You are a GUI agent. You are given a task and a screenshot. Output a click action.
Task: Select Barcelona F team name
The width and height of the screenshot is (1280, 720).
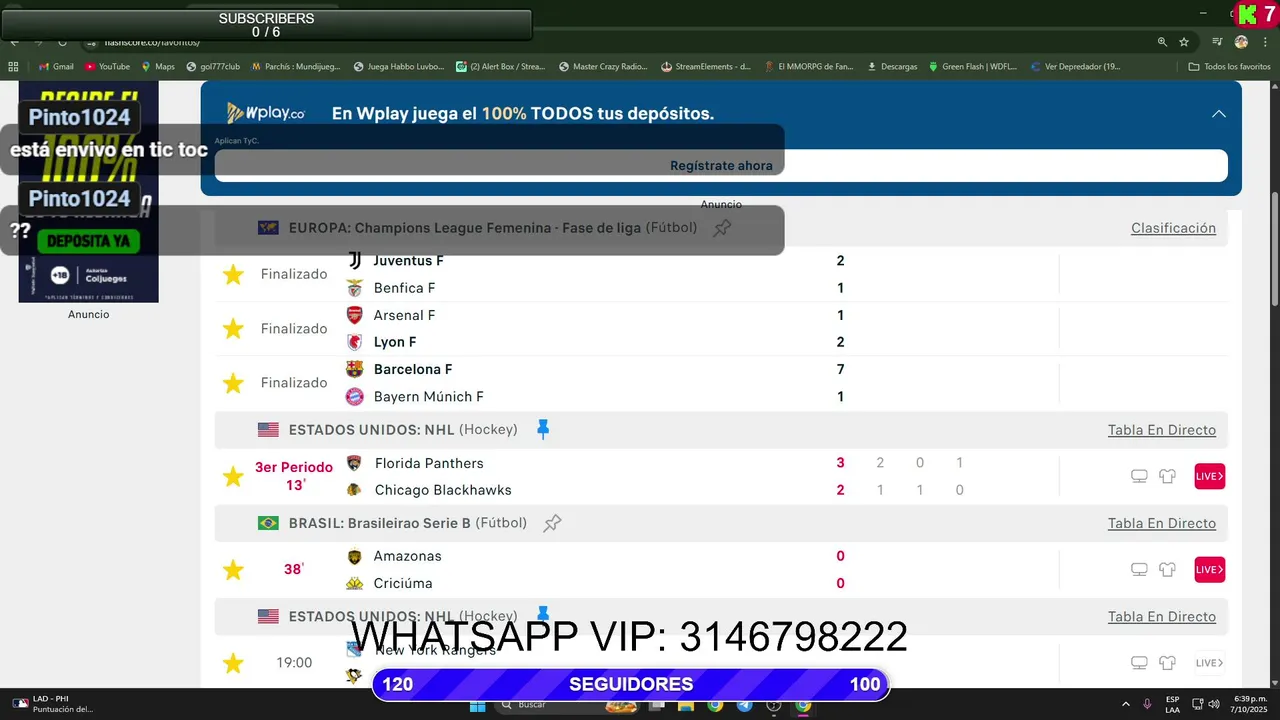tap(413, 369)
